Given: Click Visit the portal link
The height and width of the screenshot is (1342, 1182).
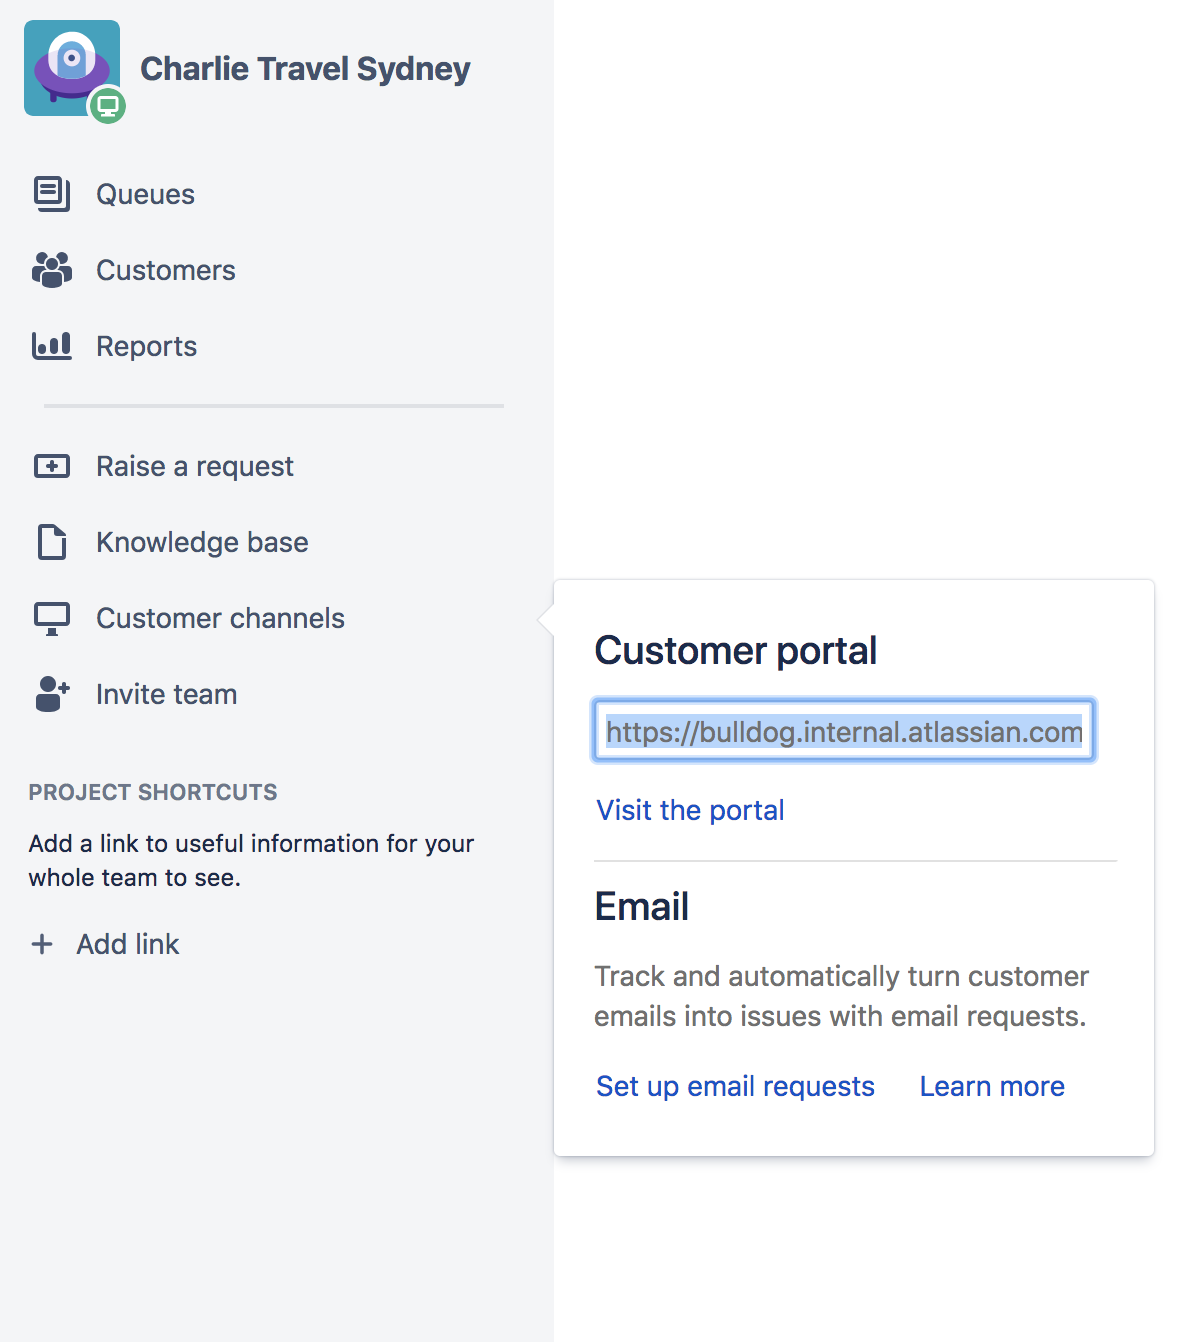Looking at the screenshot, I should tap(689, 810).
